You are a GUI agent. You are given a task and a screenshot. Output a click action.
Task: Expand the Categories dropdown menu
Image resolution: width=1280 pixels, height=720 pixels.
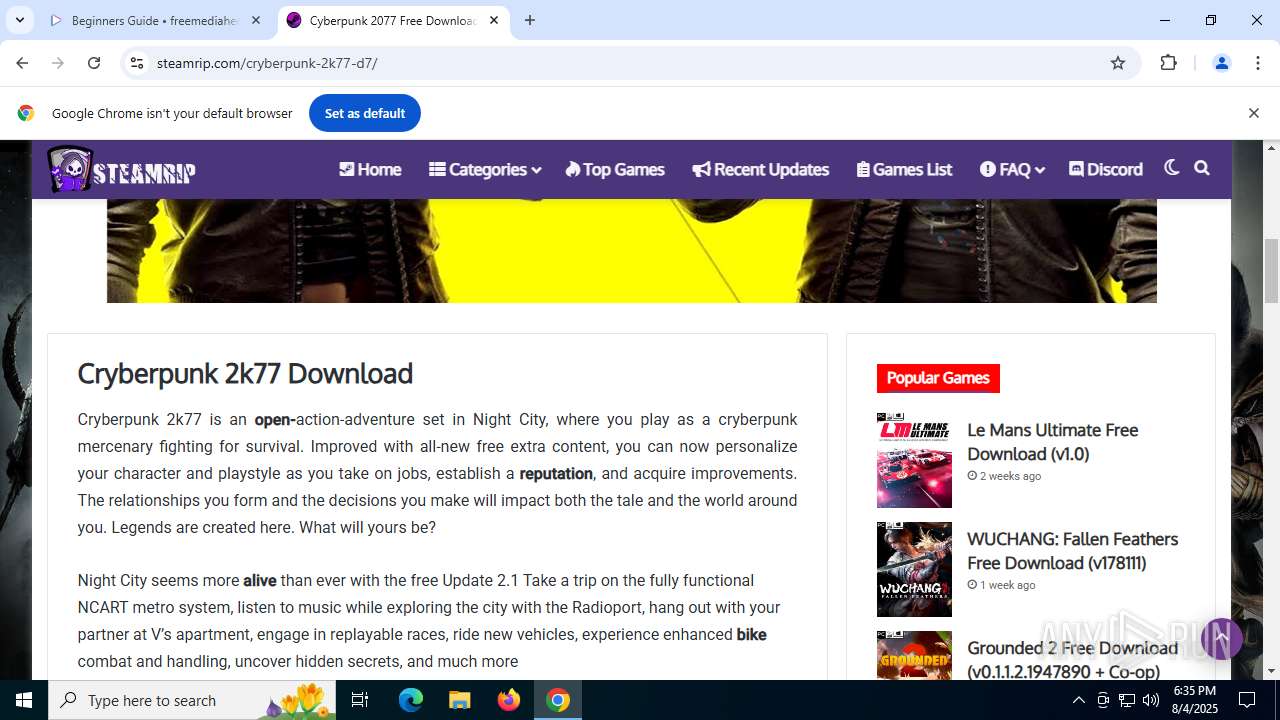485,169
